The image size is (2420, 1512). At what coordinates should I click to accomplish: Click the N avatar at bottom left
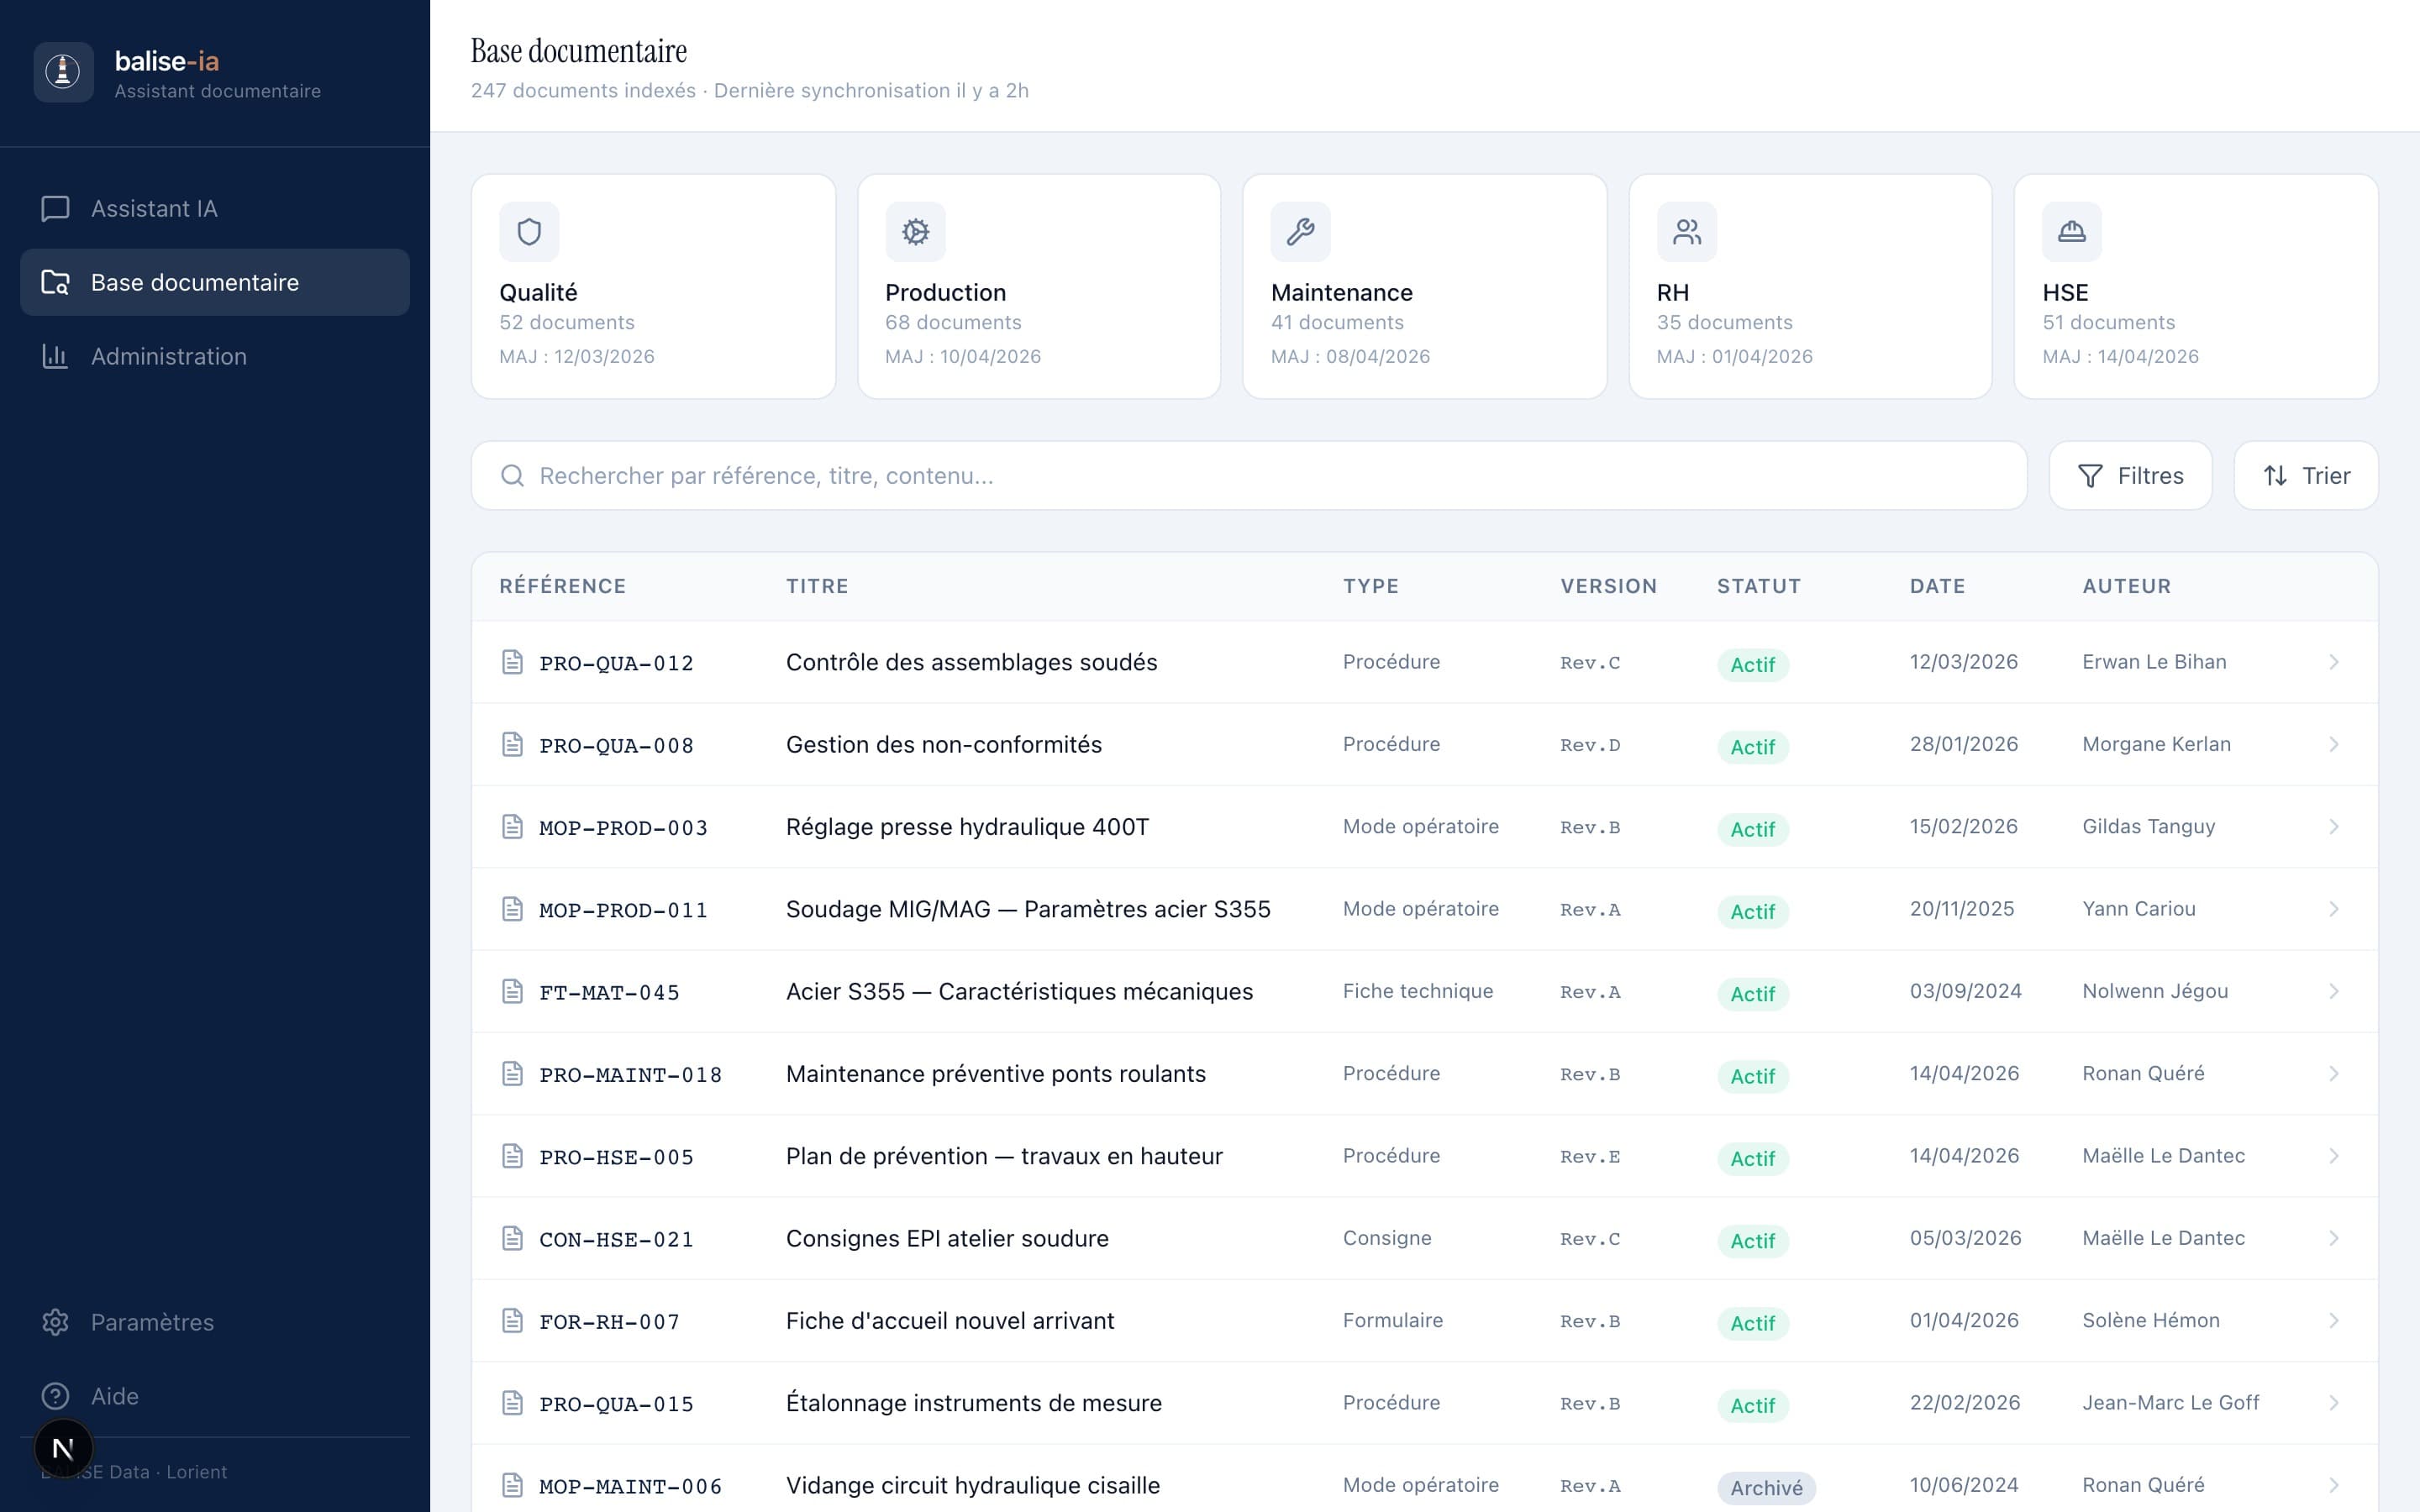64,1447
